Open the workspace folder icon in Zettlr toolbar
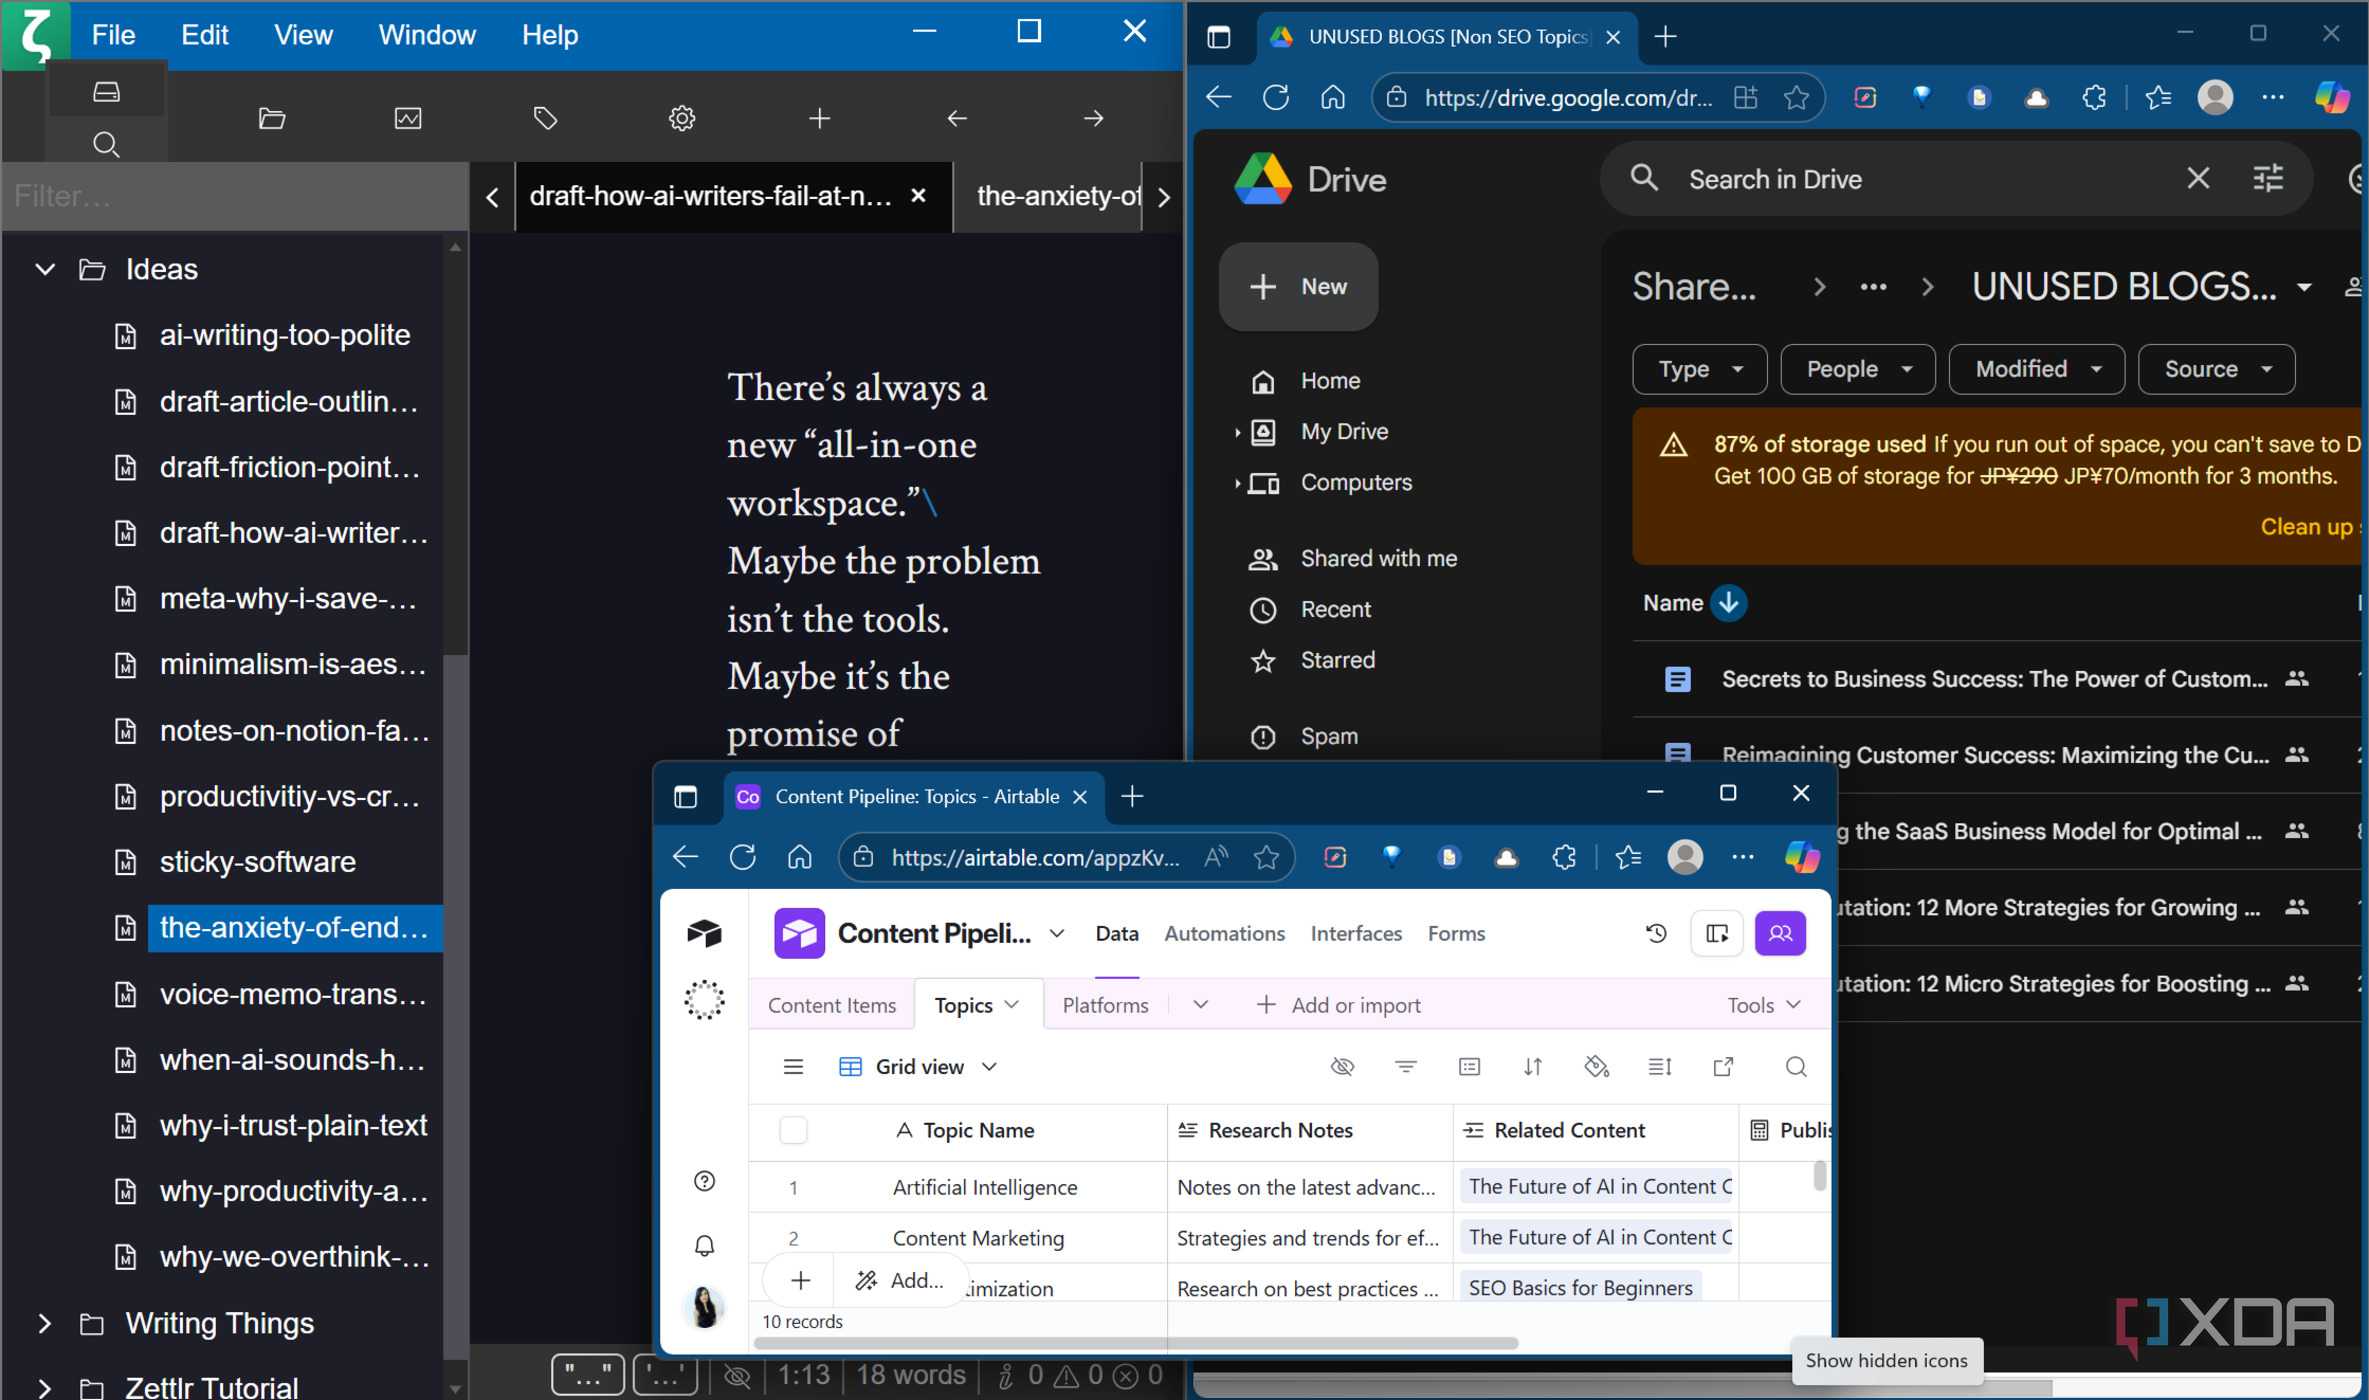The height and width of the screenshot is (1400, 2369). point(272,118)
